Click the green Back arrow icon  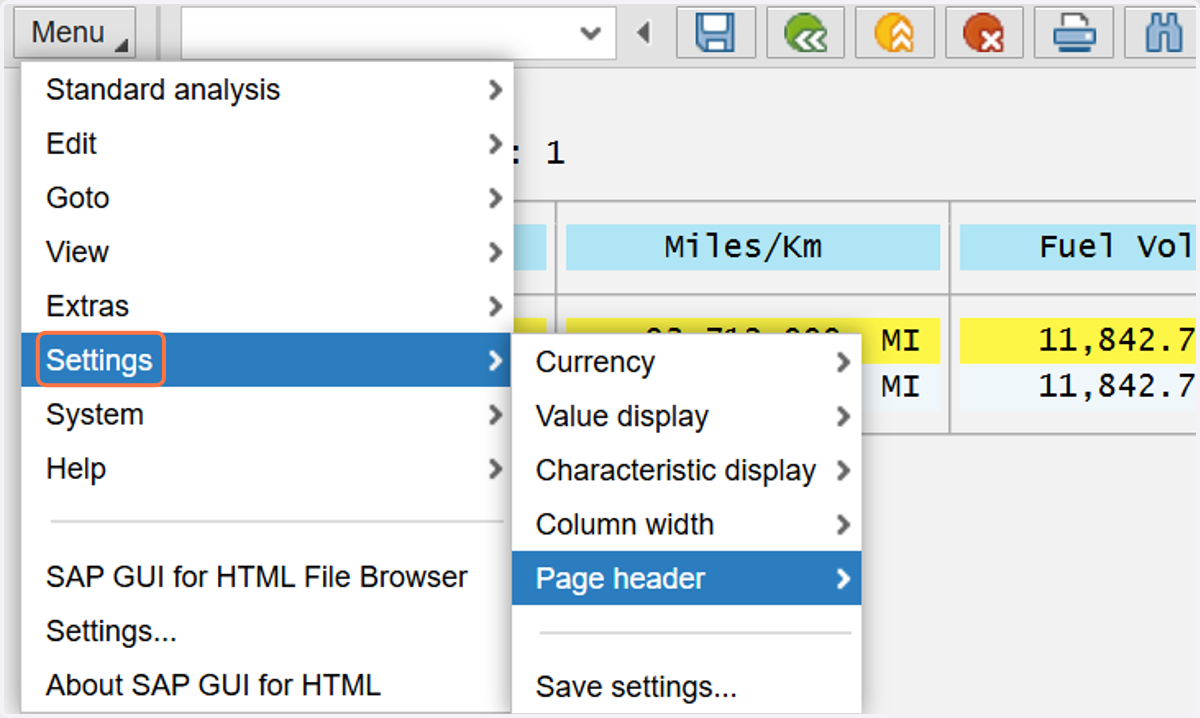pyautogui.click(x=805, y=34)
